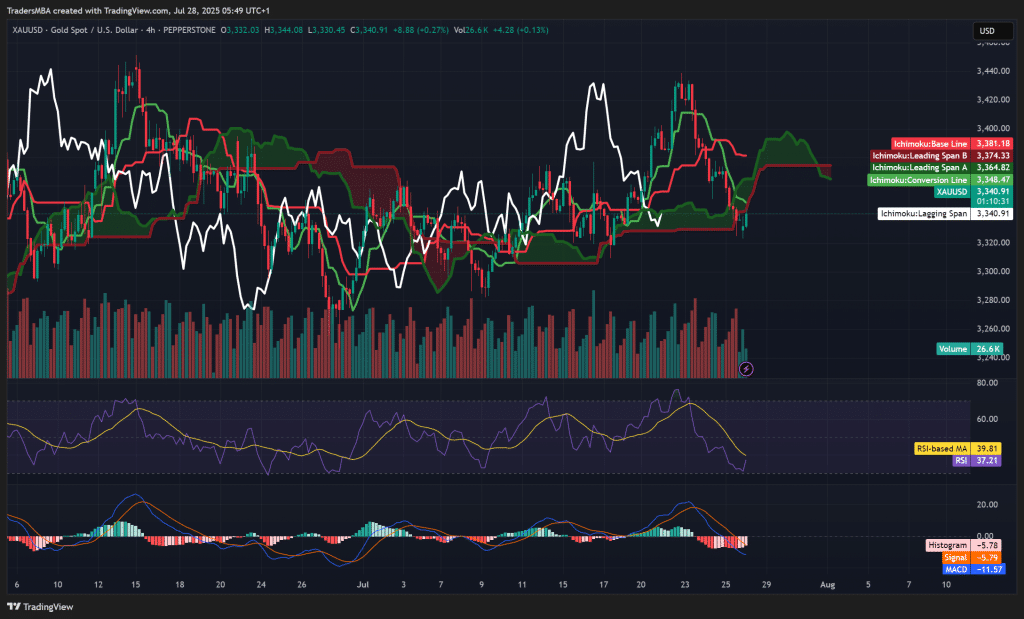Click the Jul marker on time axis
Screen dimensions: 1024x619
tap(362, 582)
